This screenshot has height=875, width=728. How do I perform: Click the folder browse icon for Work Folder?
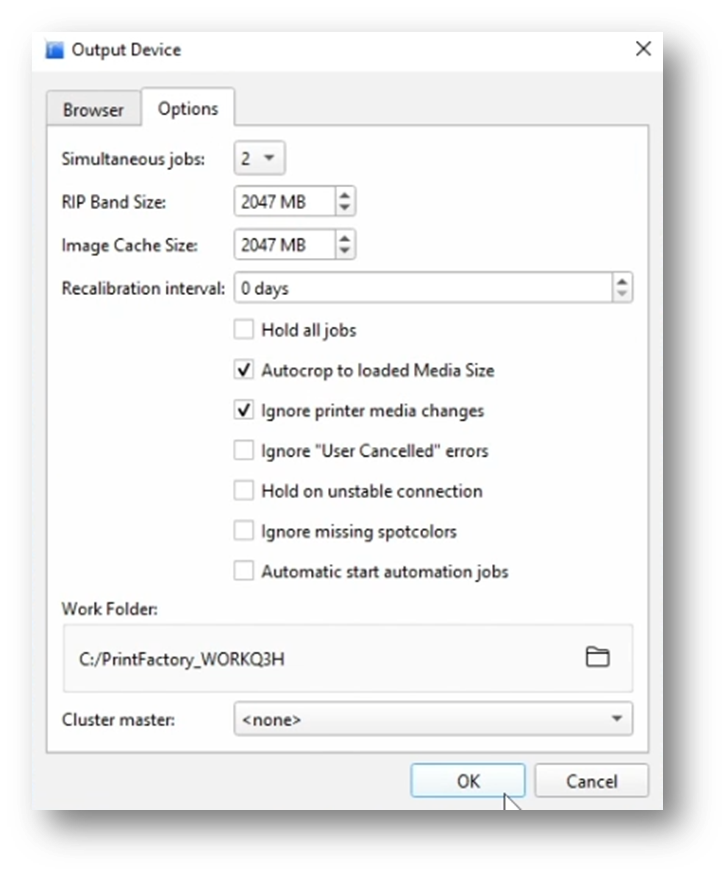(597, 656)
